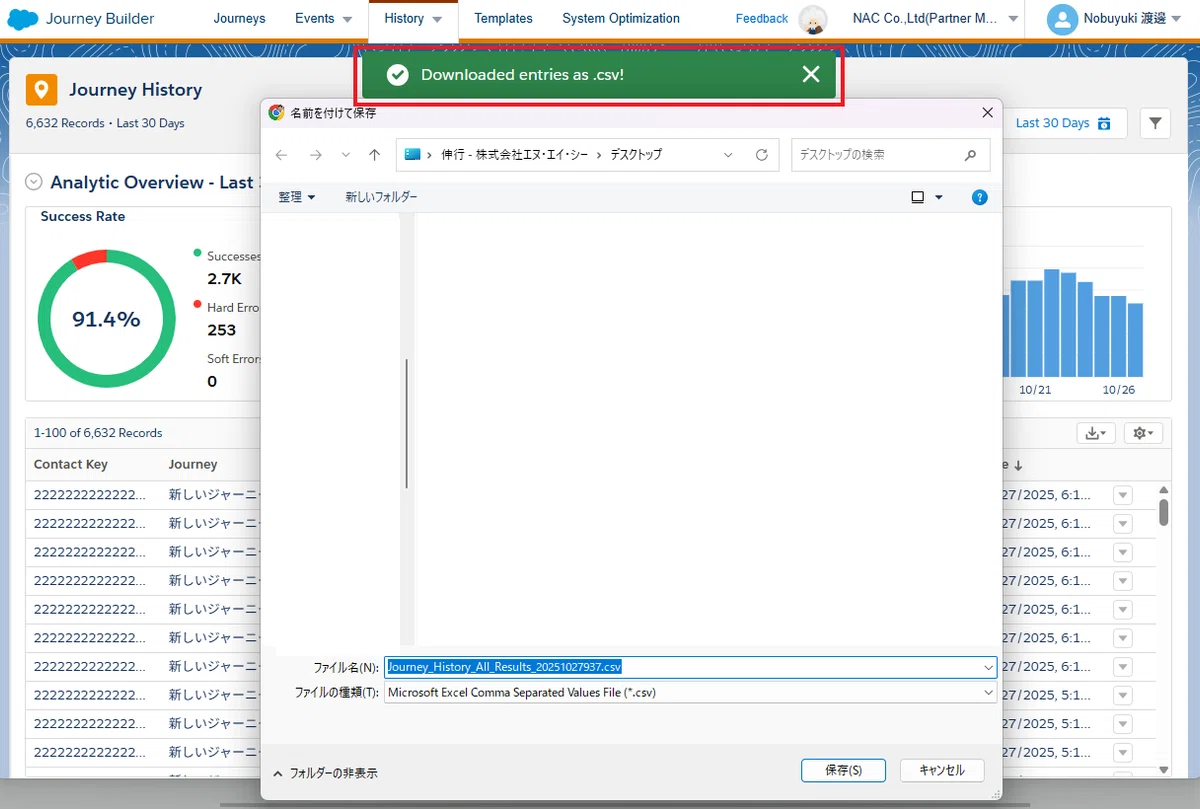Open the History tab
The height and width of the screenshot is (809, 1200).
click(413, 19)
